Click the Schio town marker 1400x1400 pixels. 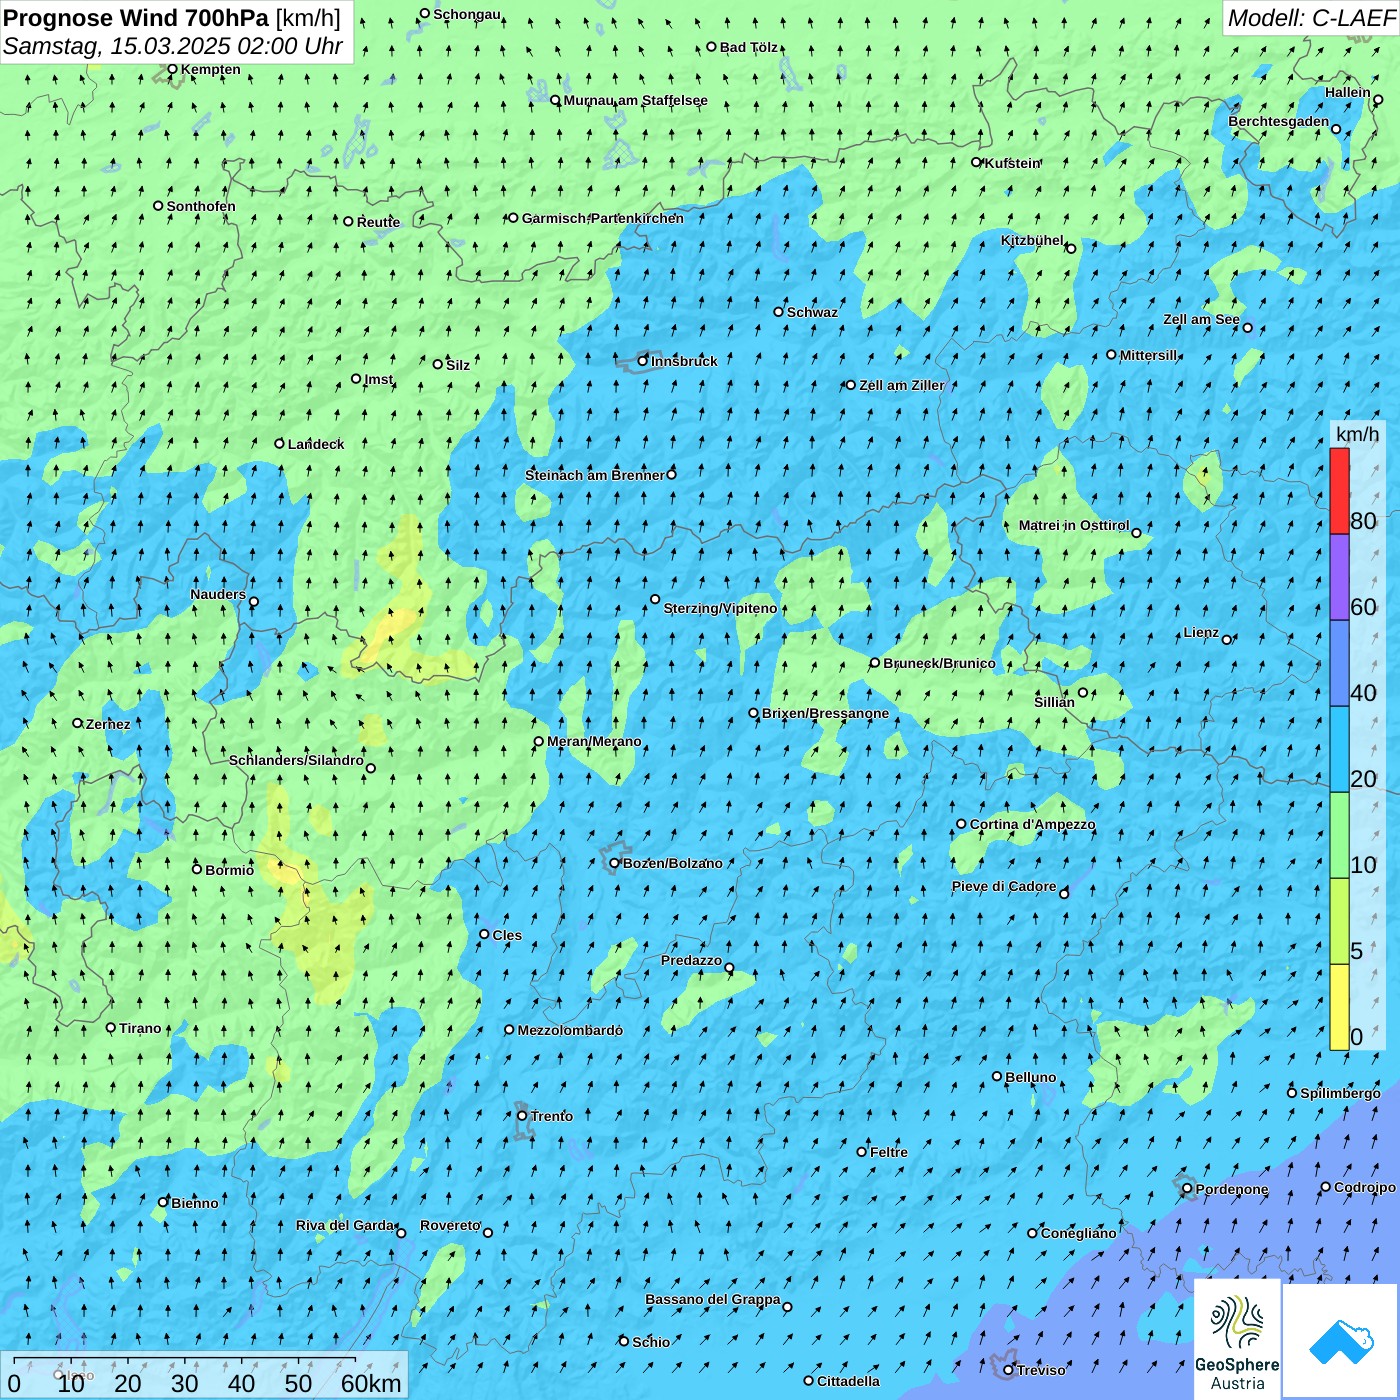(624, 1341)
